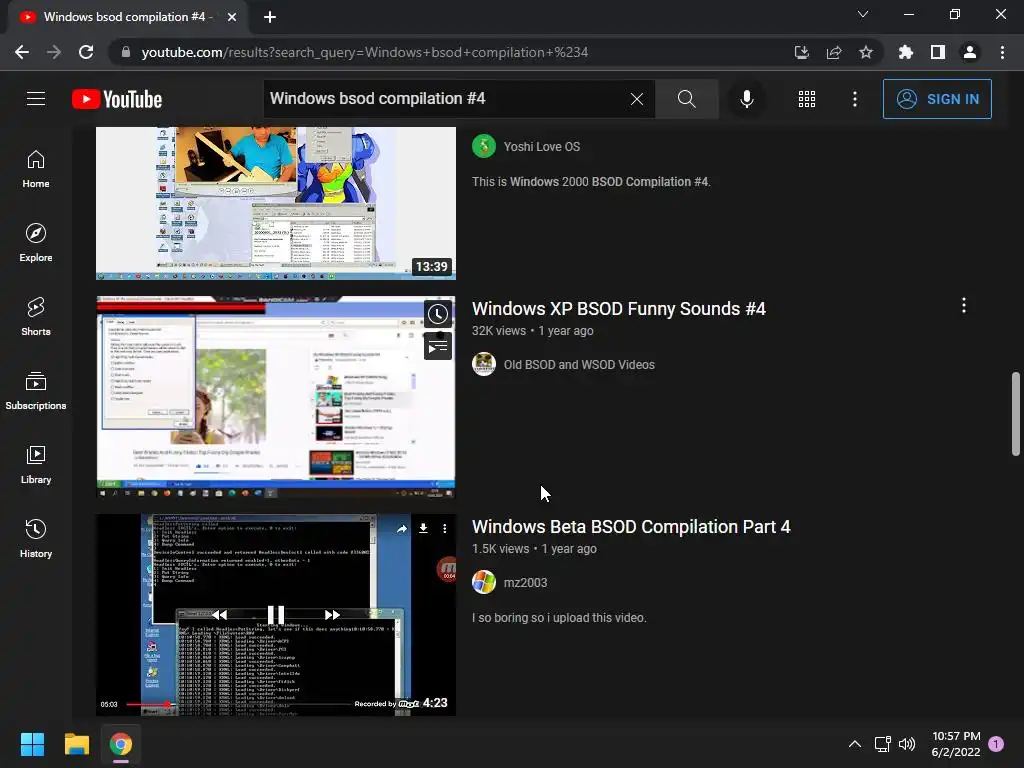Click the mz2003 channel avatar
1024x768 pixels.
pyautogui.click(x=484, y=582)
